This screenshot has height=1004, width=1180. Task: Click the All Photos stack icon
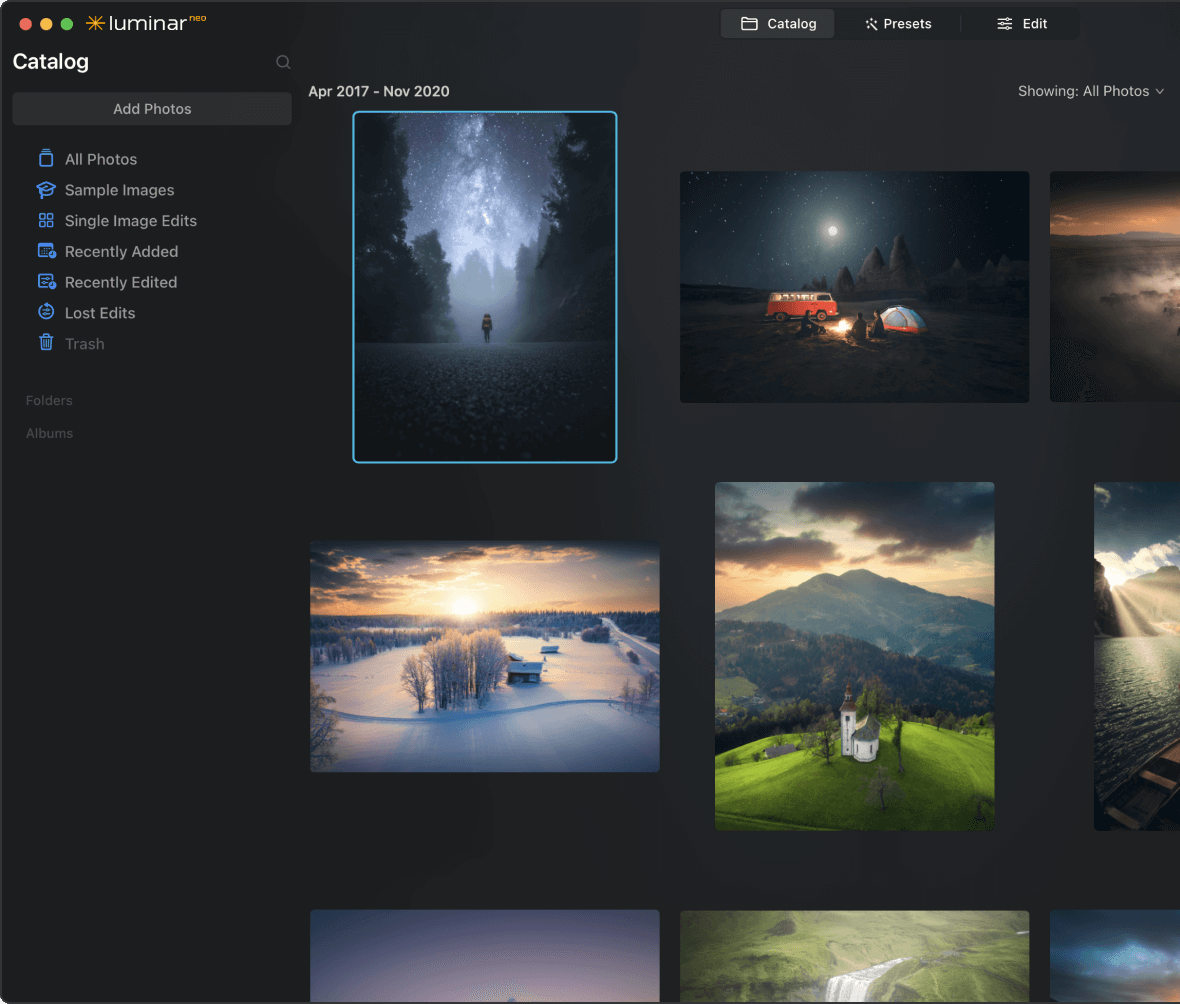[x=46, y=159]
